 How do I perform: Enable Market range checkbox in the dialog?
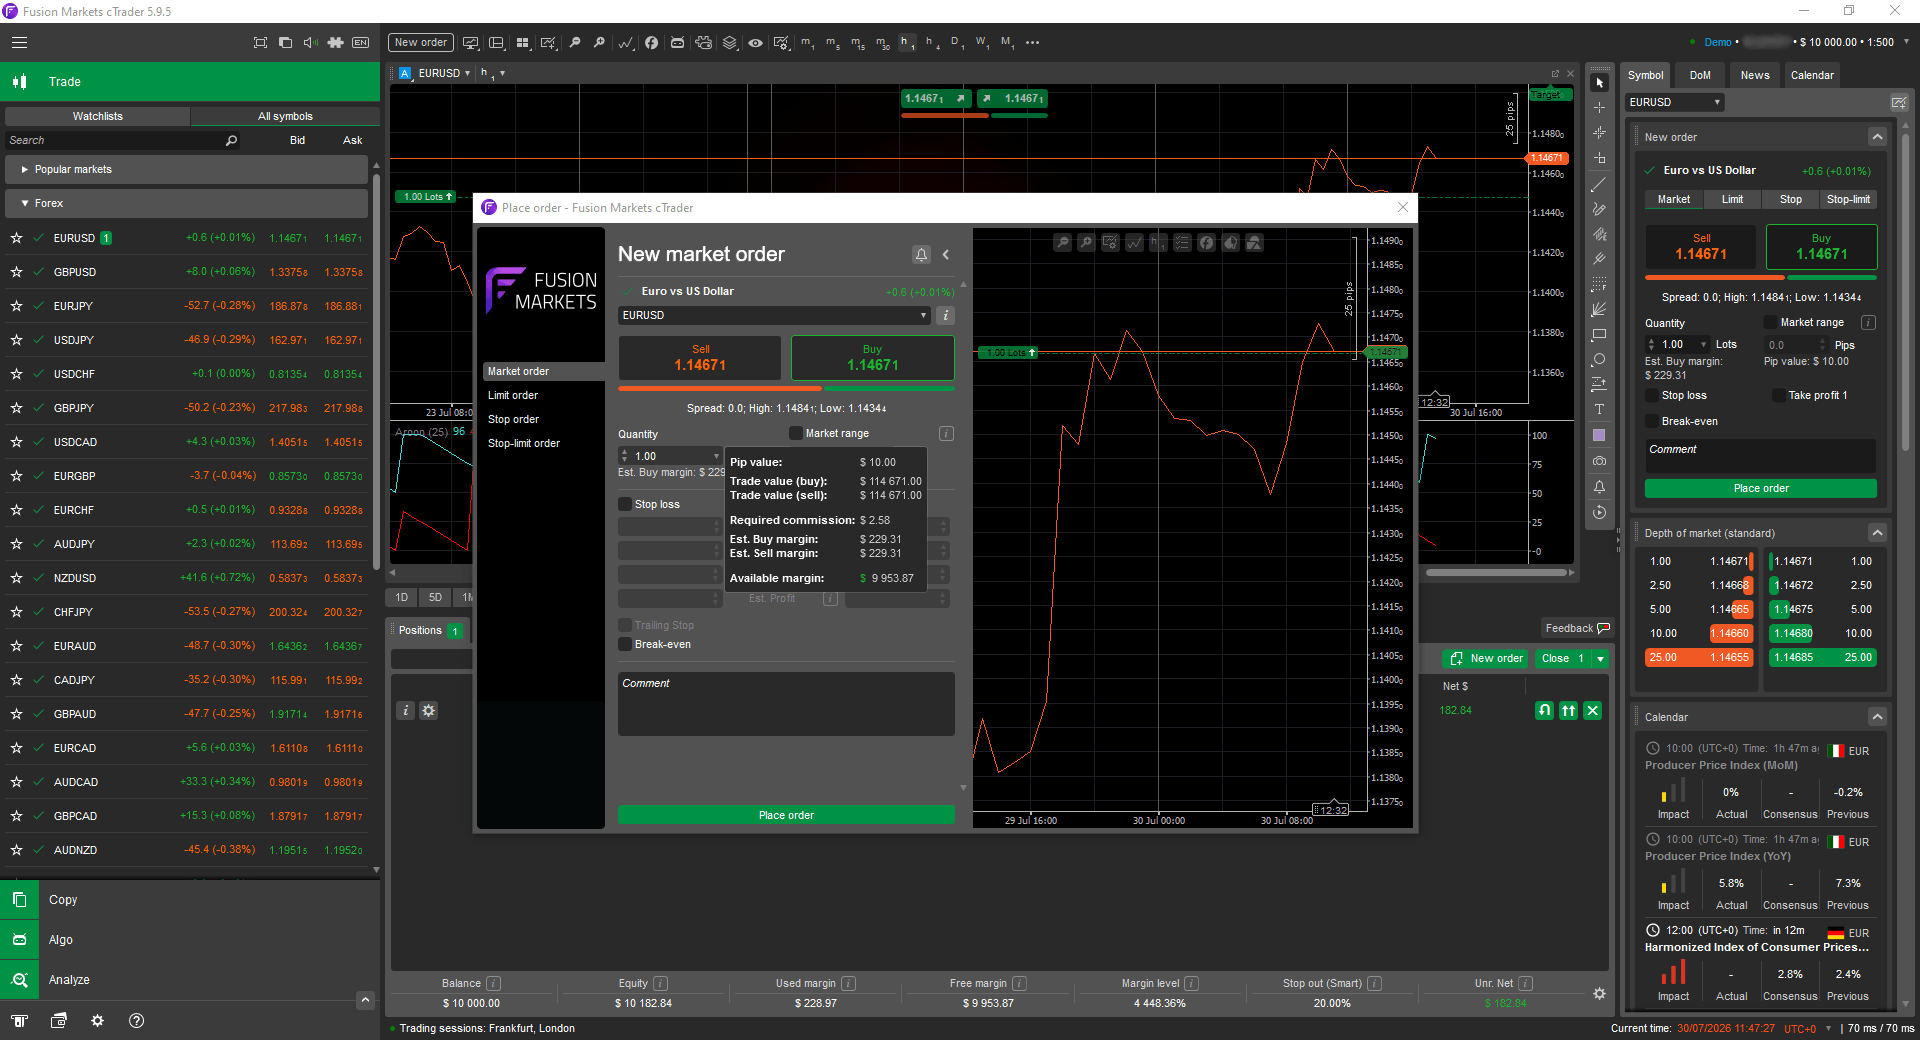click(x=796, y=433)
